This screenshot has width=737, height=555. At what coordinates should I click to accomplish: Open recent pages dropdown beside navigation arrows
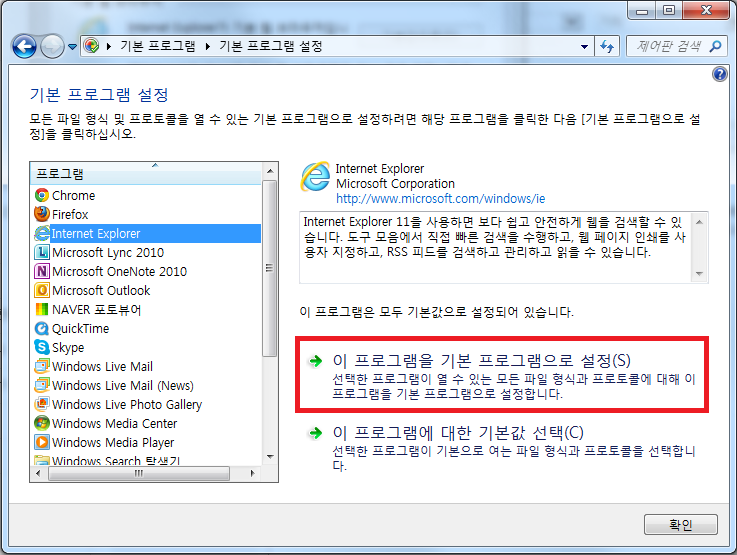pyautogui.click(x=72, y=47)
